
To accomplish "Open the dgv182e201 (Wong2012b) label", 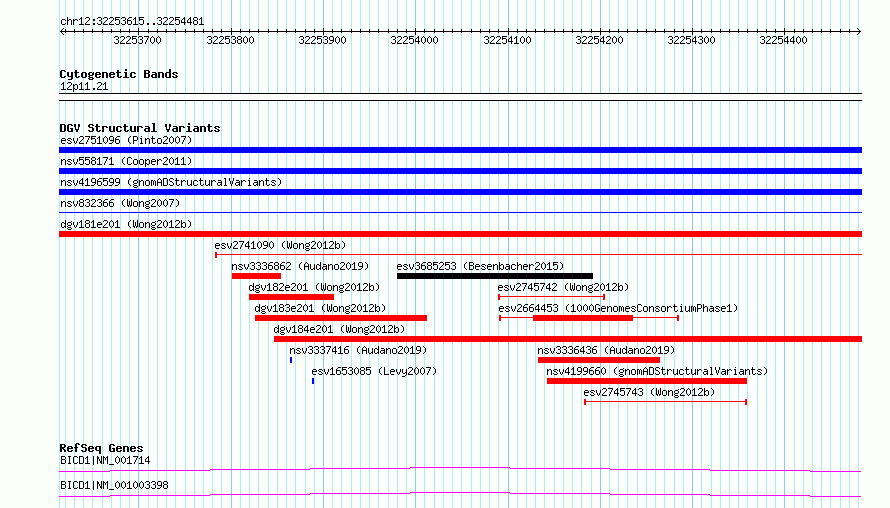I will (314, 287).
